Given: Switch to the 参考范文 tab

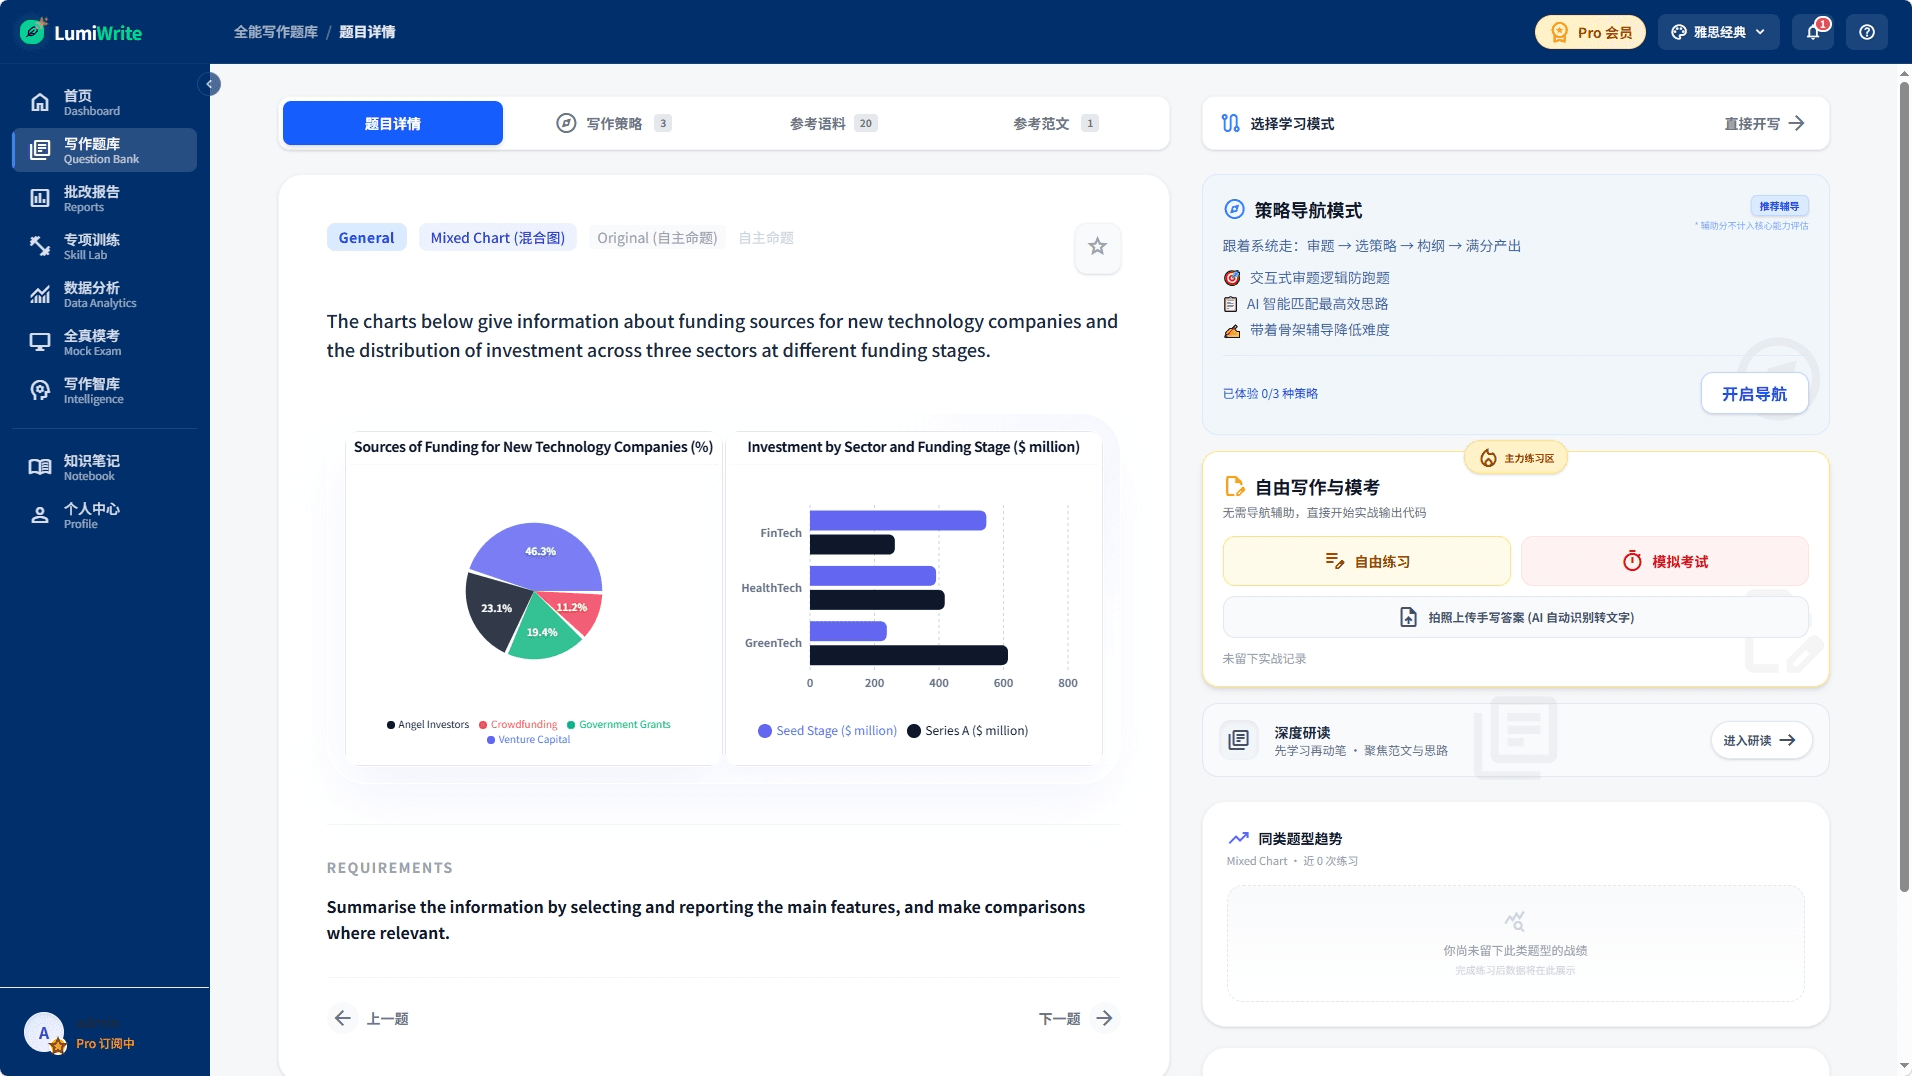Looking at the screenshot, I should (x=1056, y=123).
